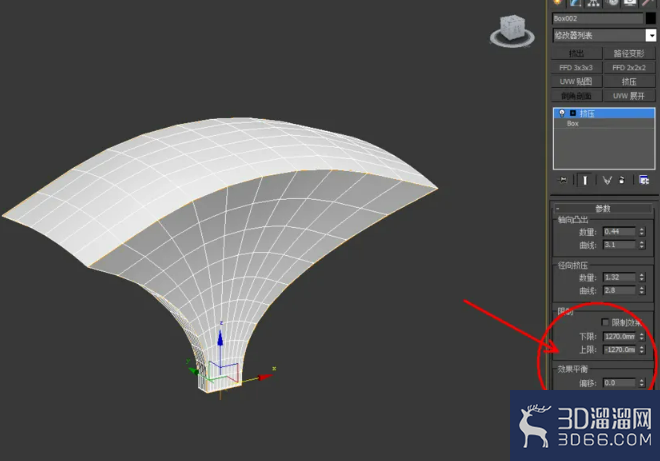Expand the 挤压 modifier sub-object square icon
The image size is (660, 461).
[x=573, y=113]
